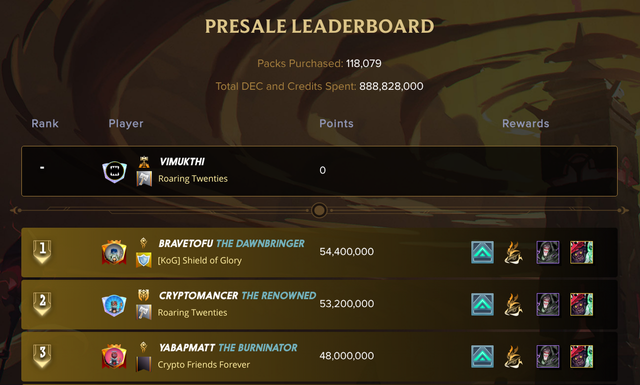Open Yabapmatt's hooded figure card reward
Screen dimensions: 640x385
(x=547, y=356)
